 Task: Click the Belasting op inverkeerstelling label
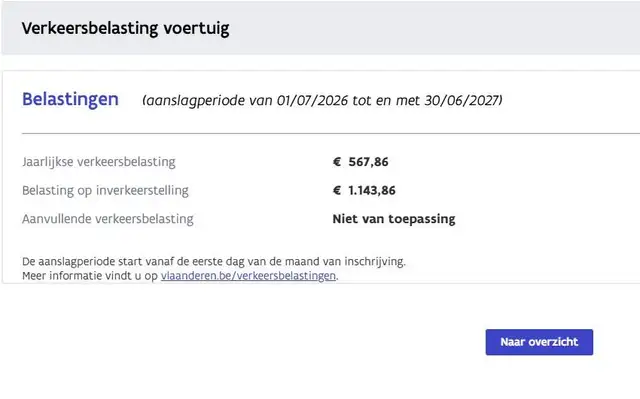[105, 191]
